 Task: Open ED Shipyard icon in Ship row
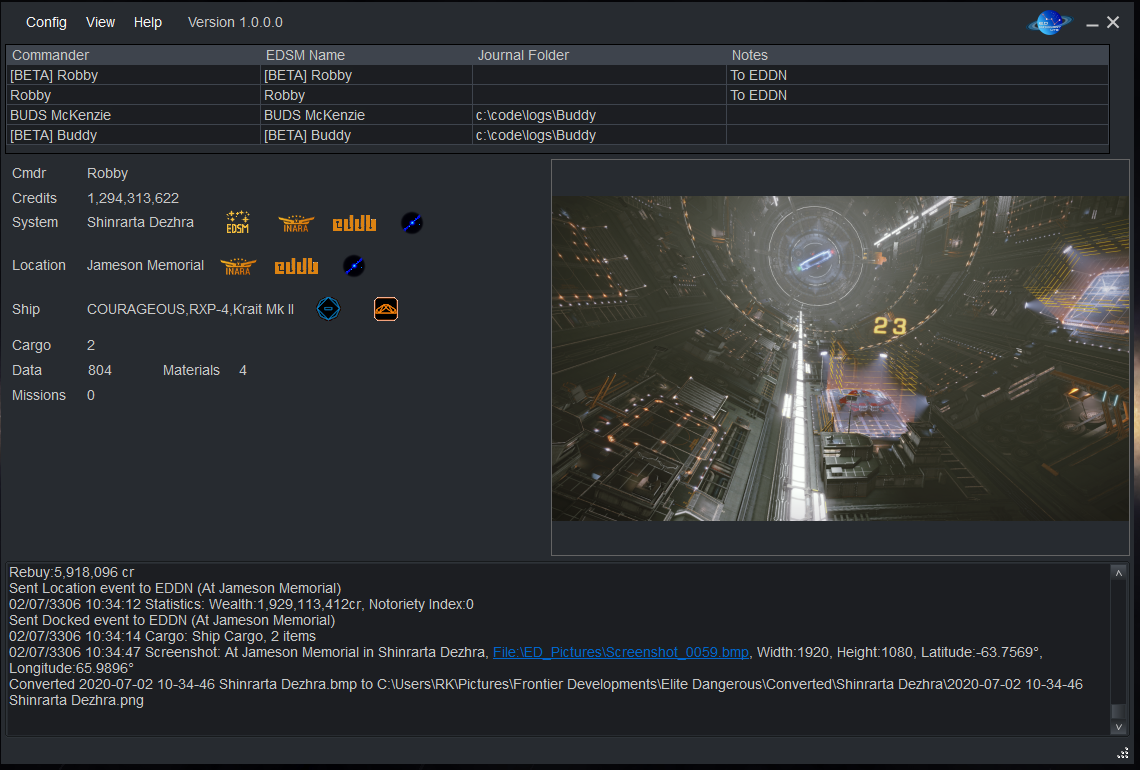point(386,309)
